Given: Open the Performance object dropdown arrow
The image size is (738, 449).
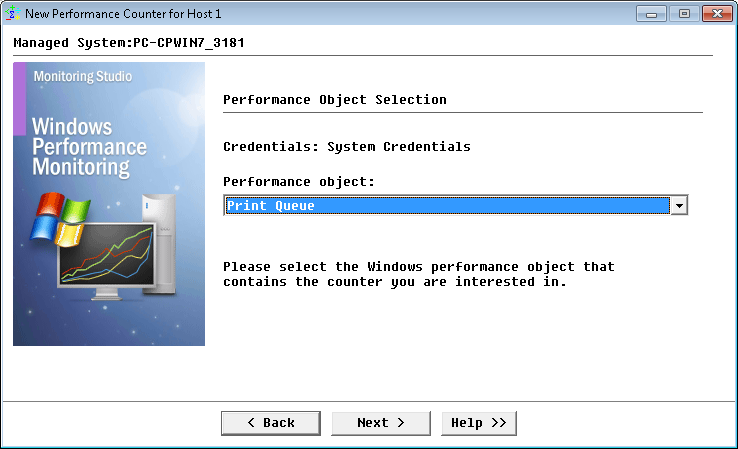Looking at the screenshot, I should click(679, 206).
